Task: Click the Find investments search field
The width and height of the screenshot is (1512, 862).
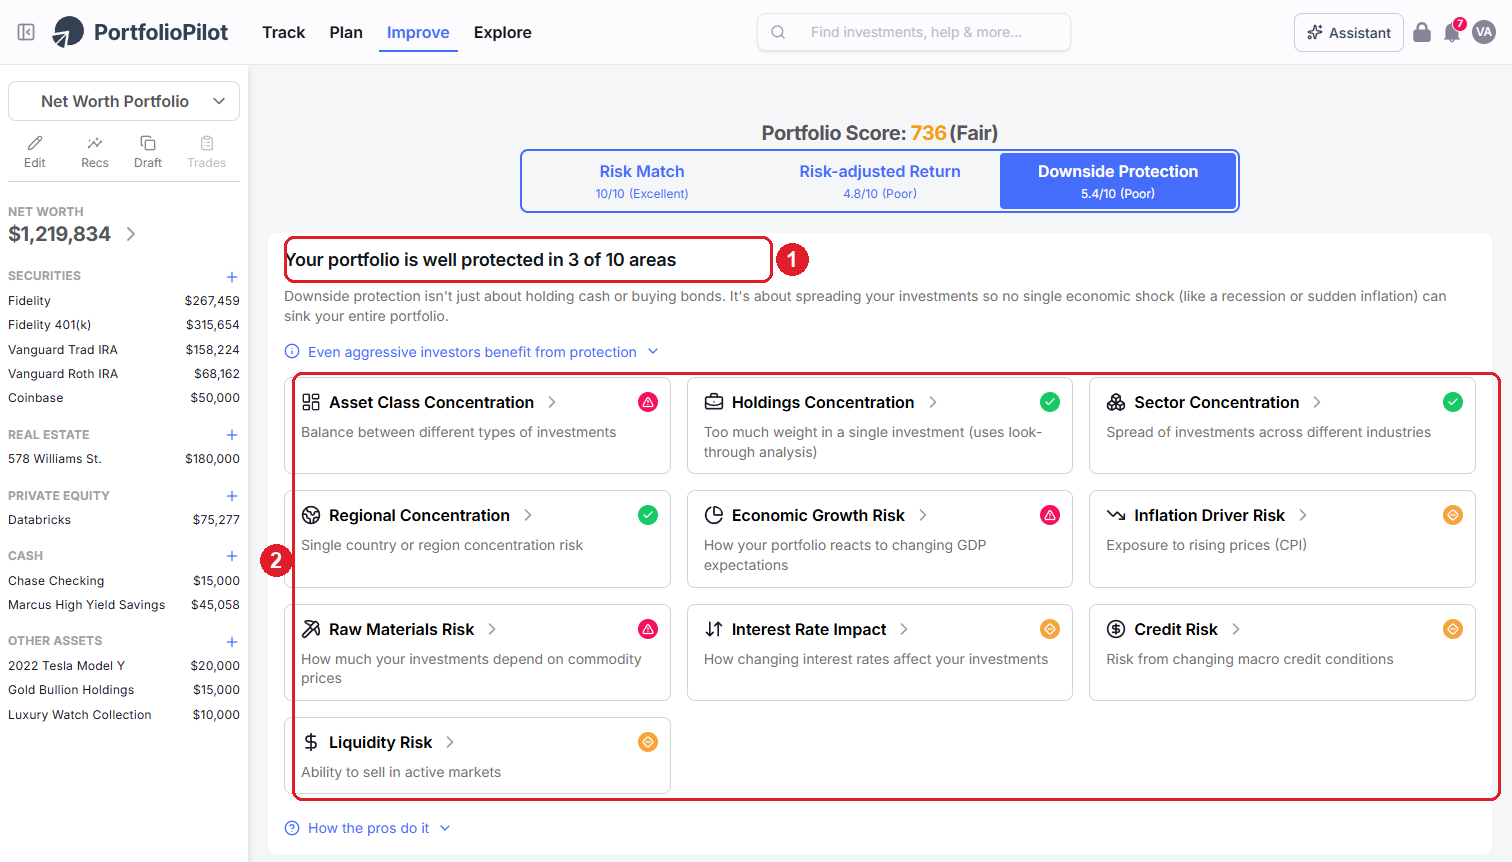Action: pyautogui.click(x=914, y=32)
